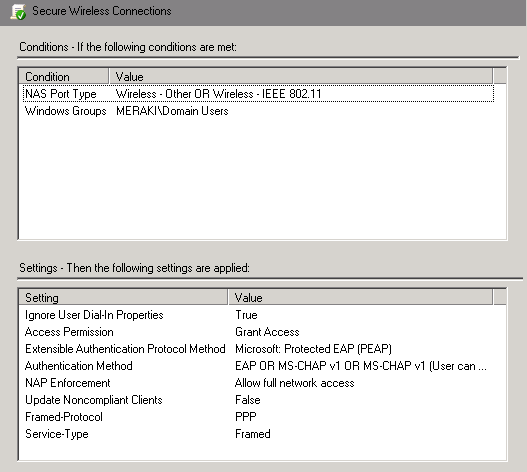Click the settings Value column header

point(360,298)
